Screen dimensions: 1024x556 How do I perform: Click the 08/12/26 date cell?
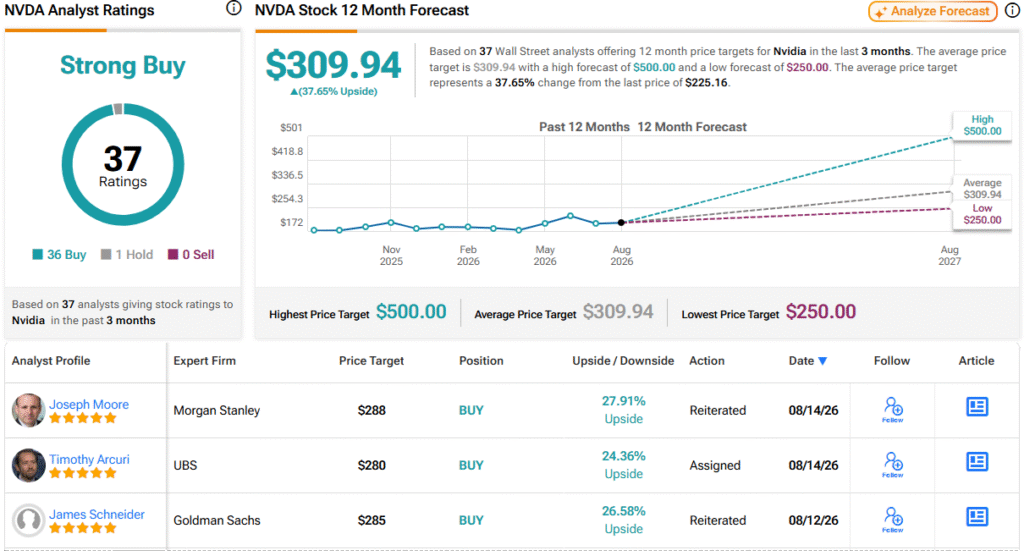point(813,520)
